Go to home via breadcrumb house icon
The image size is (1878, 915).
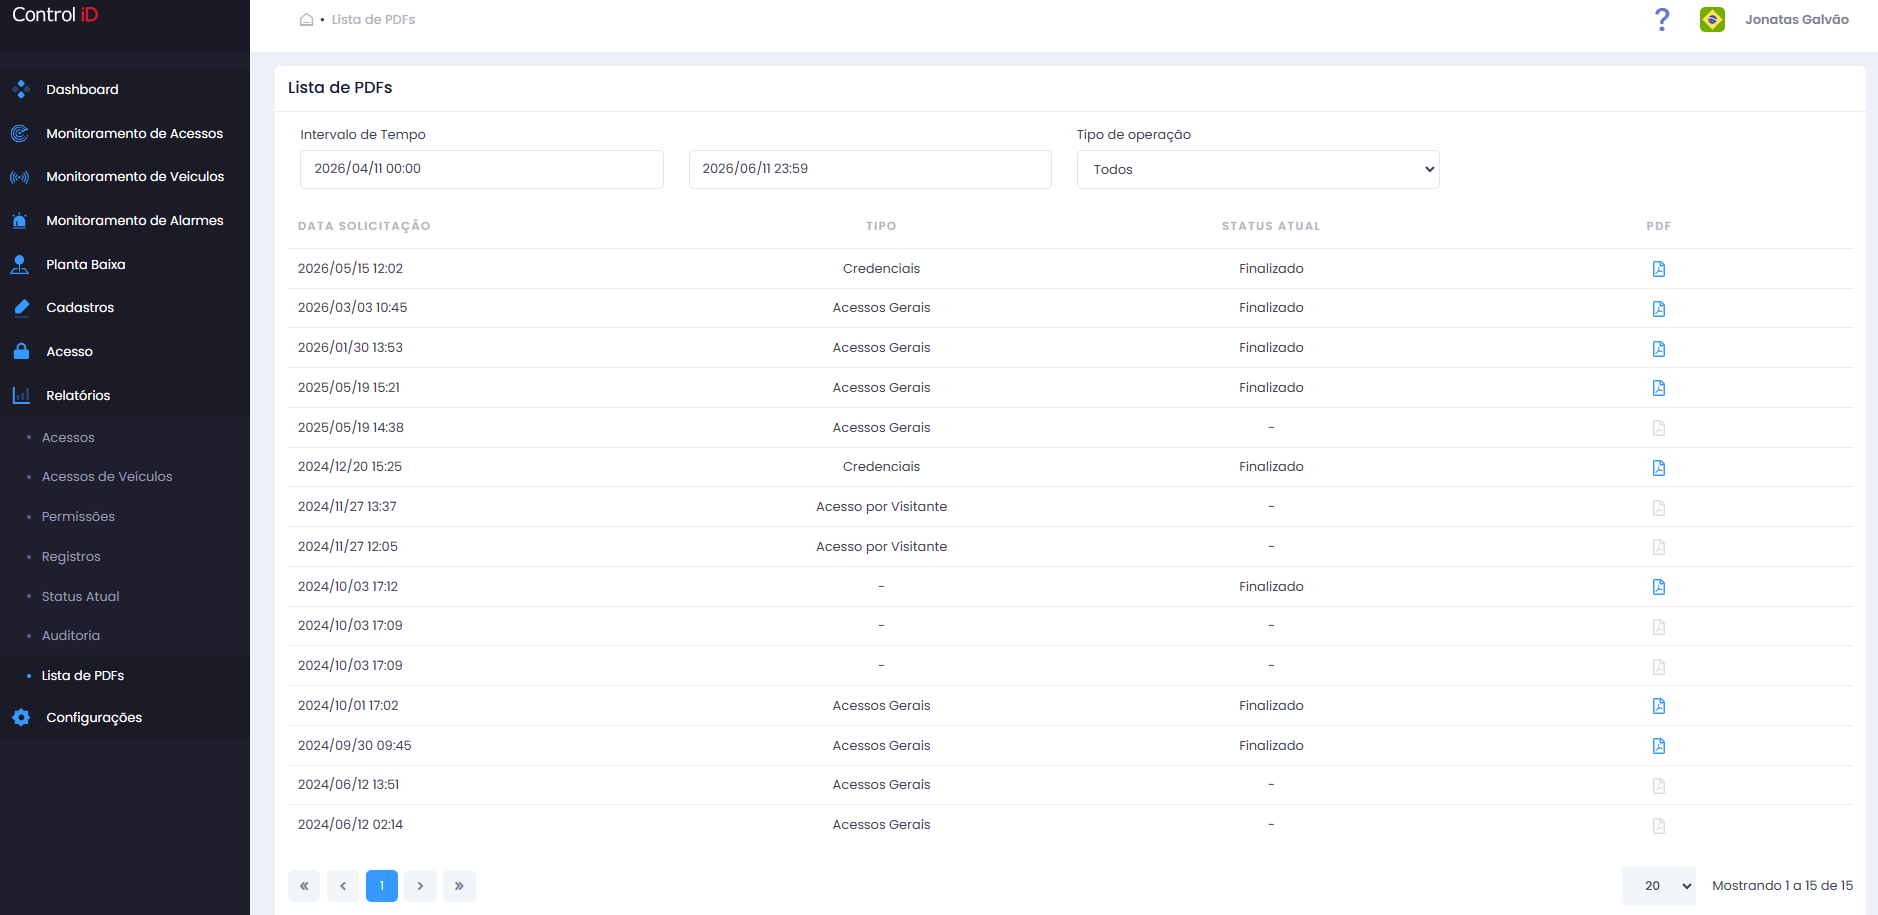pyautogui.click(x=306, y=19)
